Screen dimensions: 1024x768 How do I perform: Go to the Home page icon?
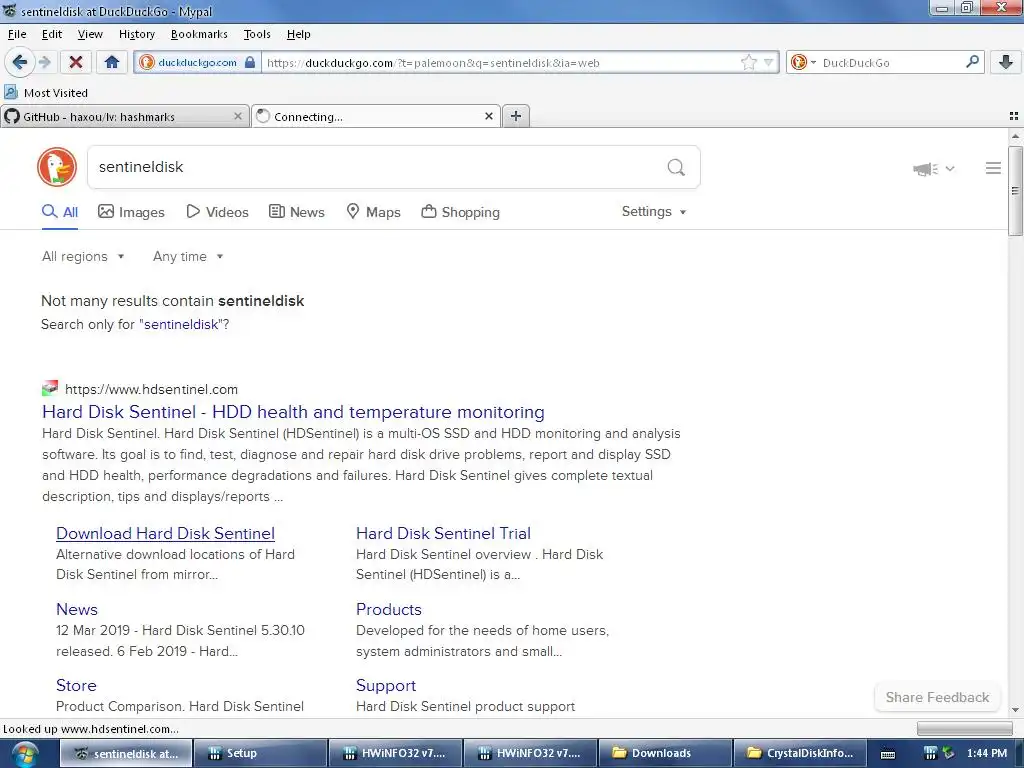pos(112,63)
